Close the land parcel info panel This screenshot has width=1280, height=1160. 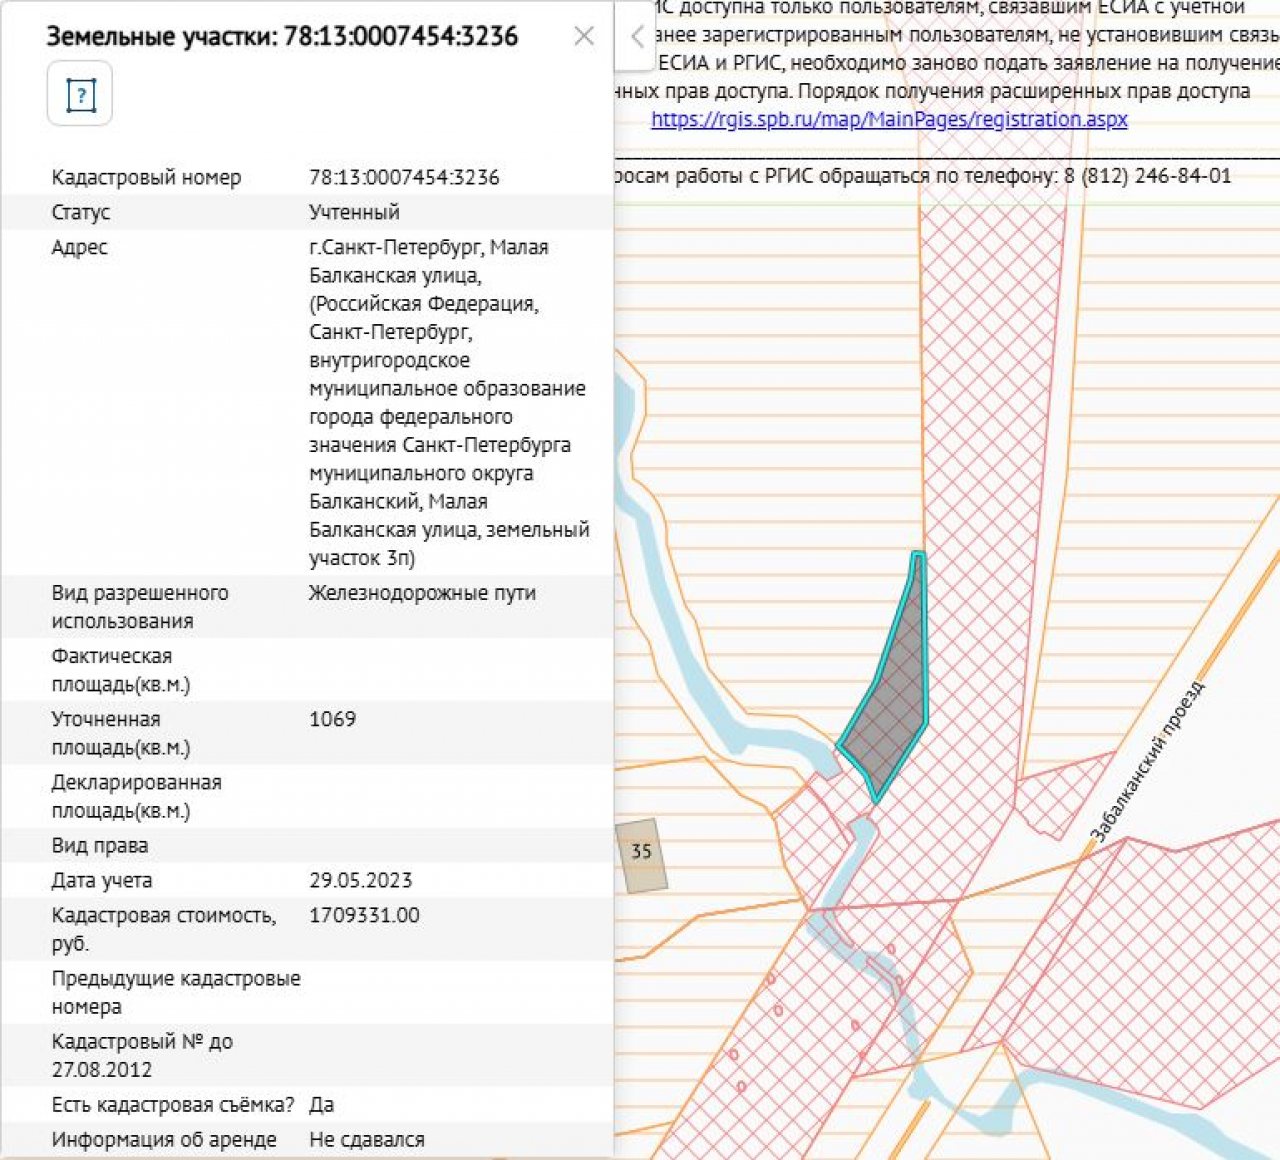click(x=584, y=37)
